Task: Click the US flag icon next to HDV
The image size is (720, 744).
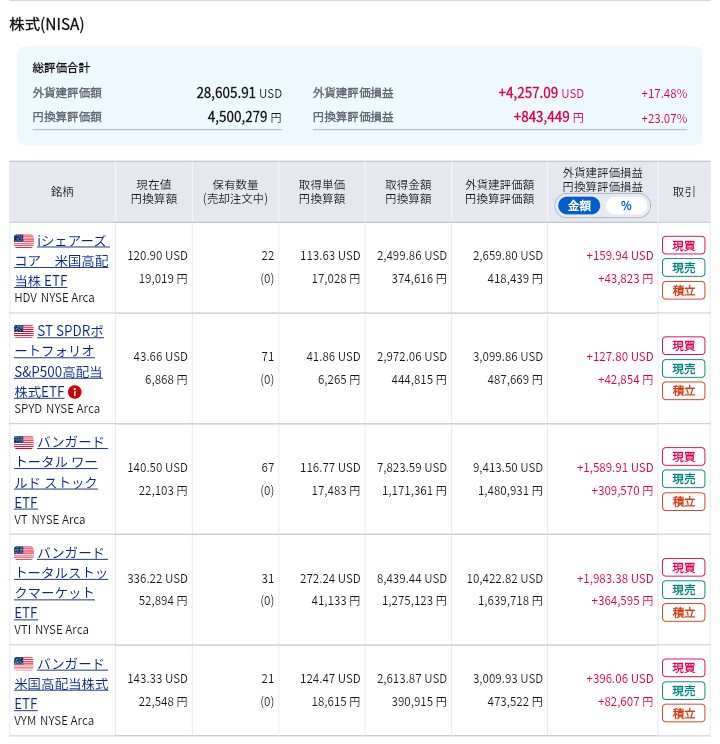Action: (x=24, y=241)
